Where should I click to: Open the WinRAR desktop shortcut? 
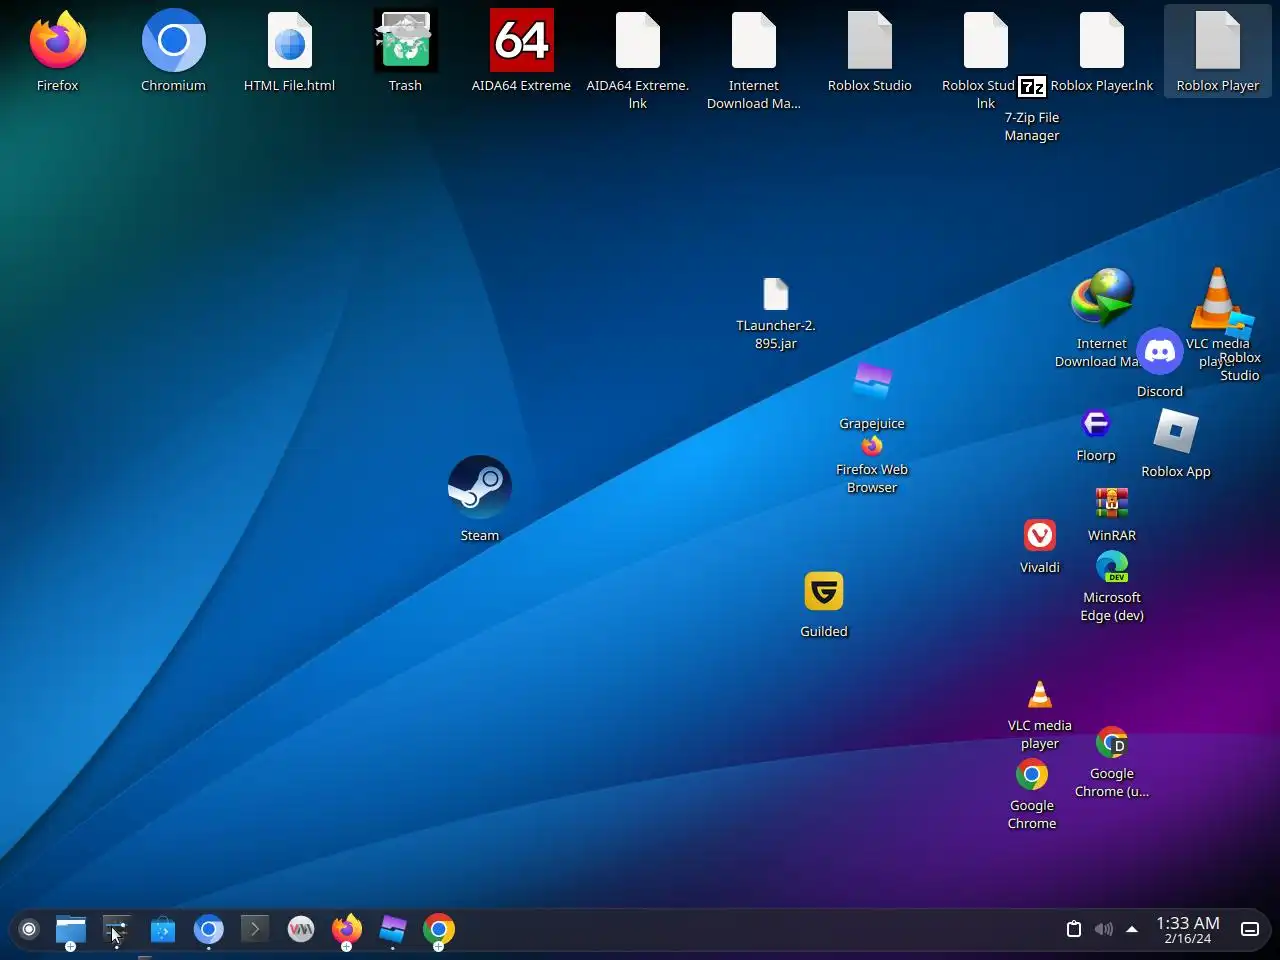[1112, 503]
